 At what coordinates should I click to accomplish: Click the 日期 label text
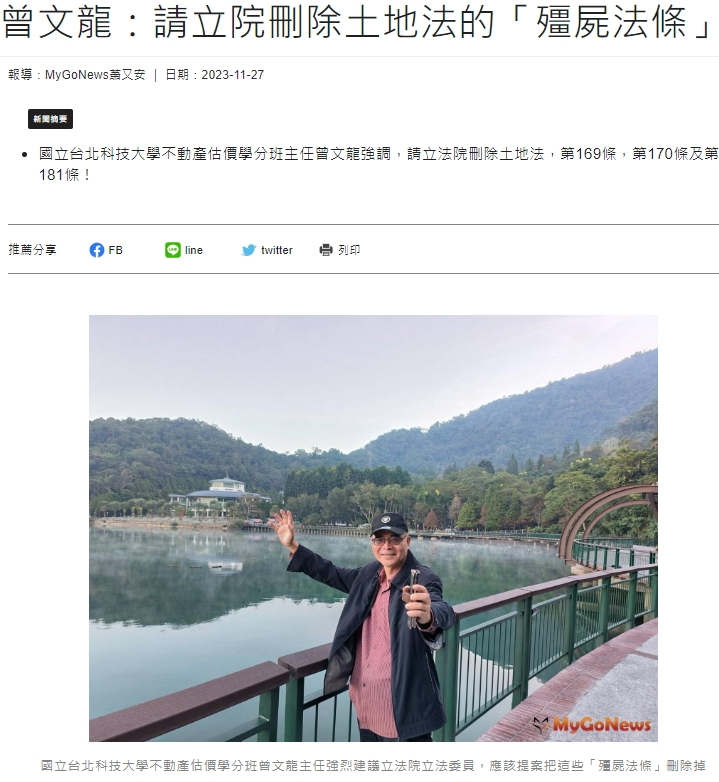tap(177, 75)
